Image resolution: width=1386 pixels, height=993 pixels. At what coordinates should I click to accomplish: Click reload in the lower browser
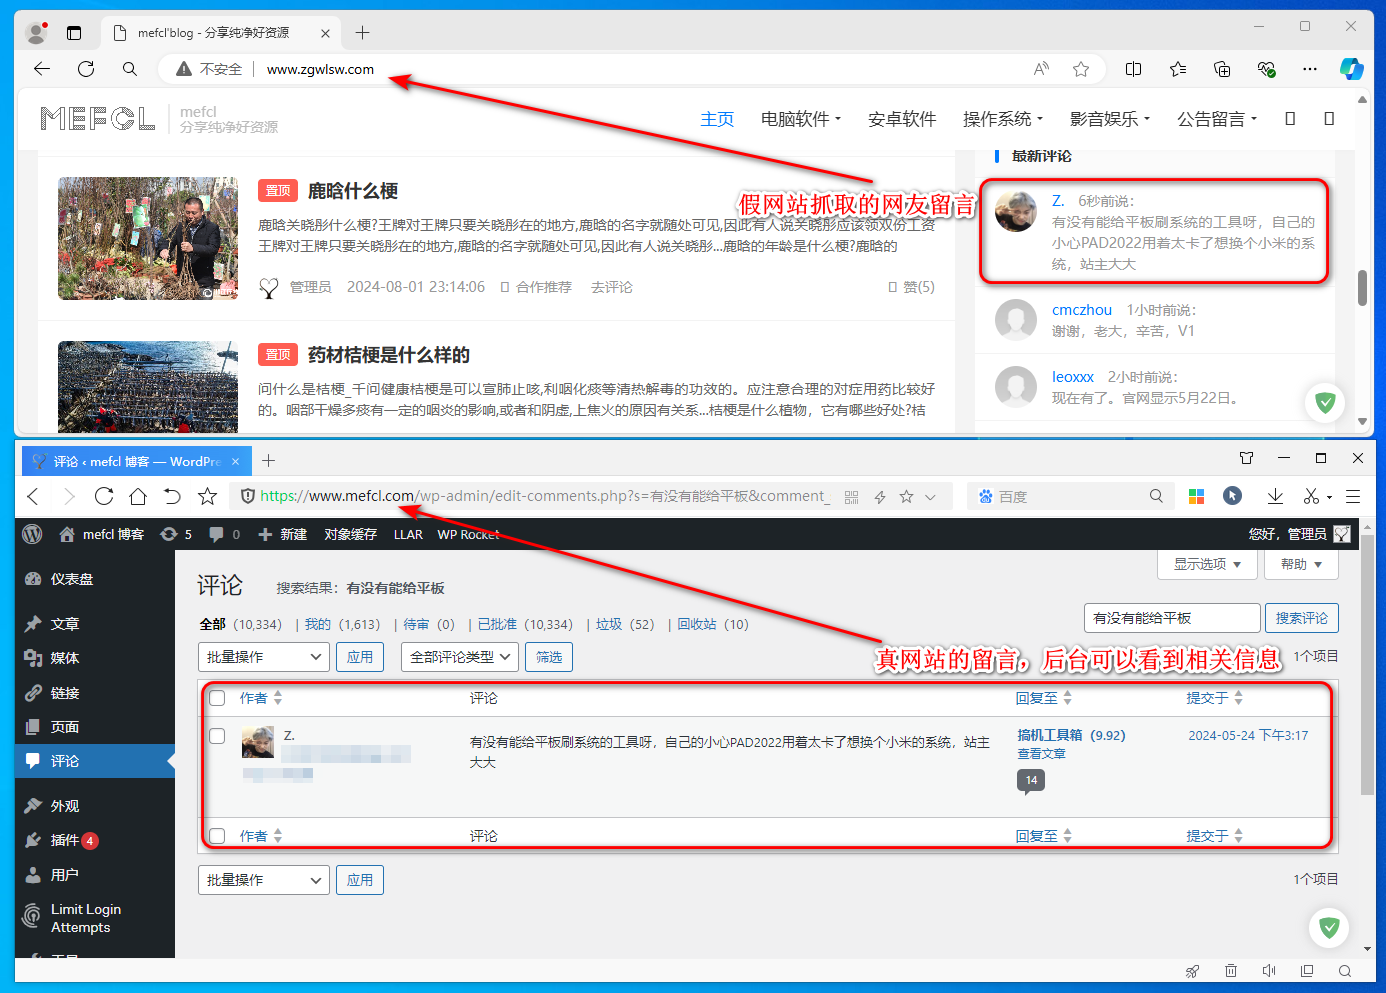pyautogui.click(x=104, y=496)
